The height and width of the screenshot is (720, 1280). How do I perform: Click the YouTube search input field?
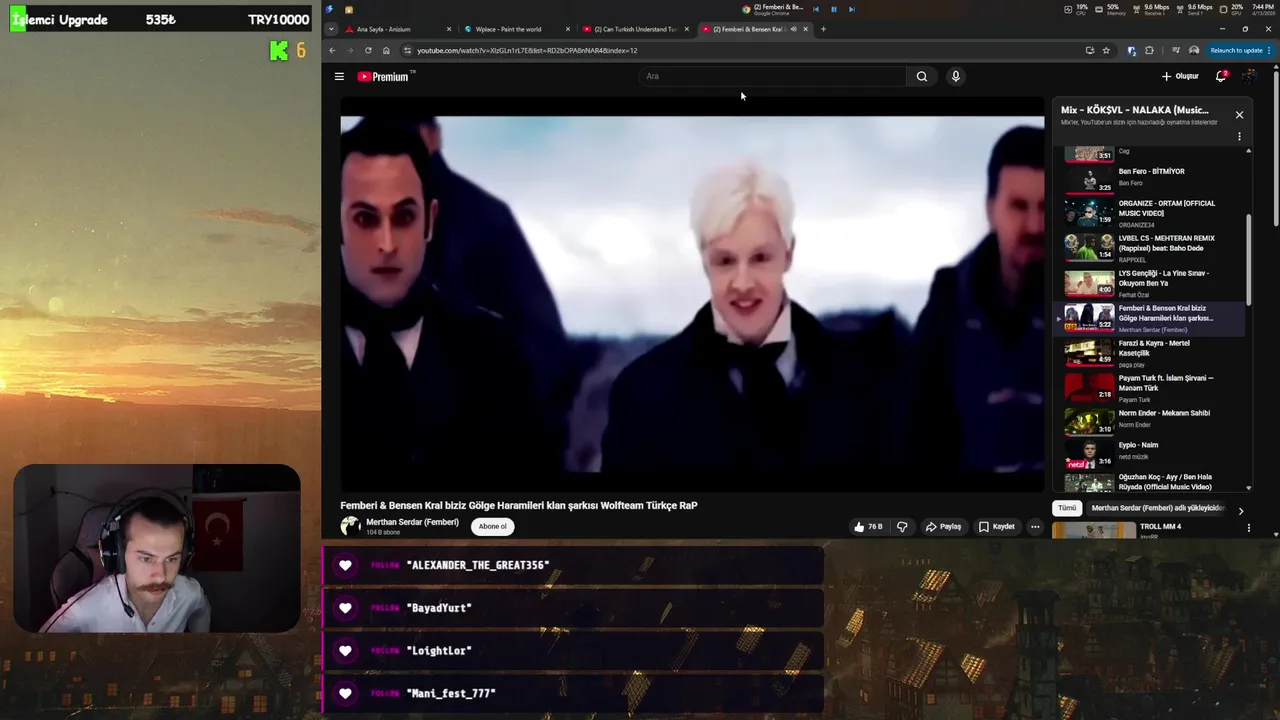pos(772,76)
